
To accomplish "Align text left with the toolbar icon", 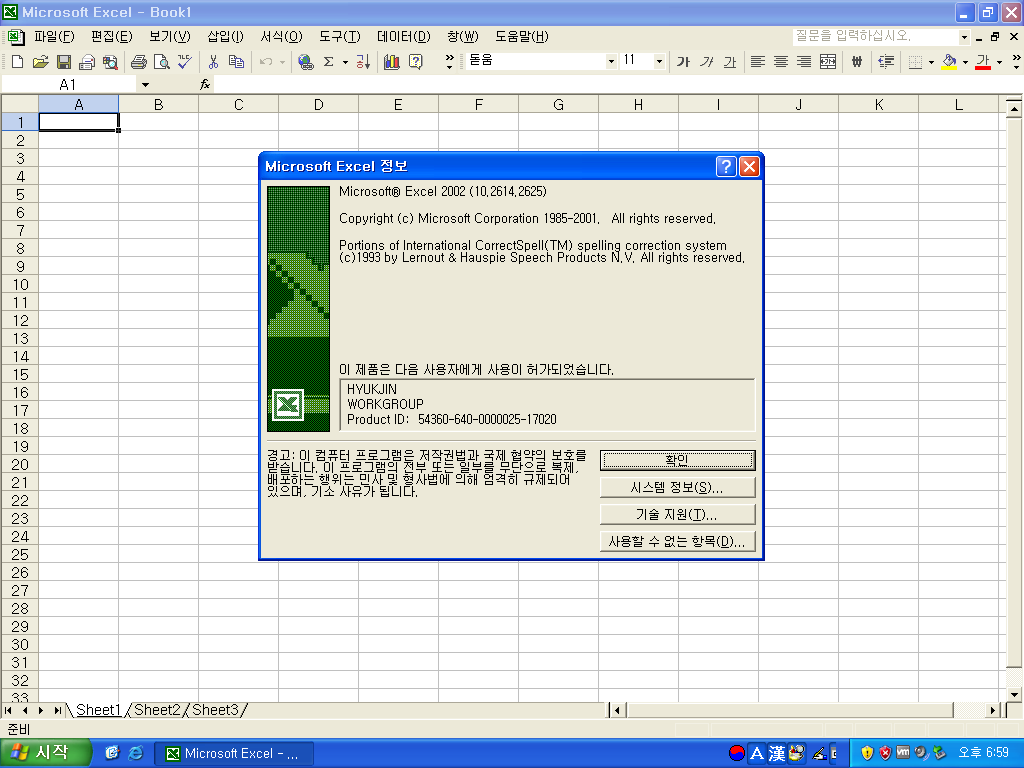I will [x=758, y=62].
